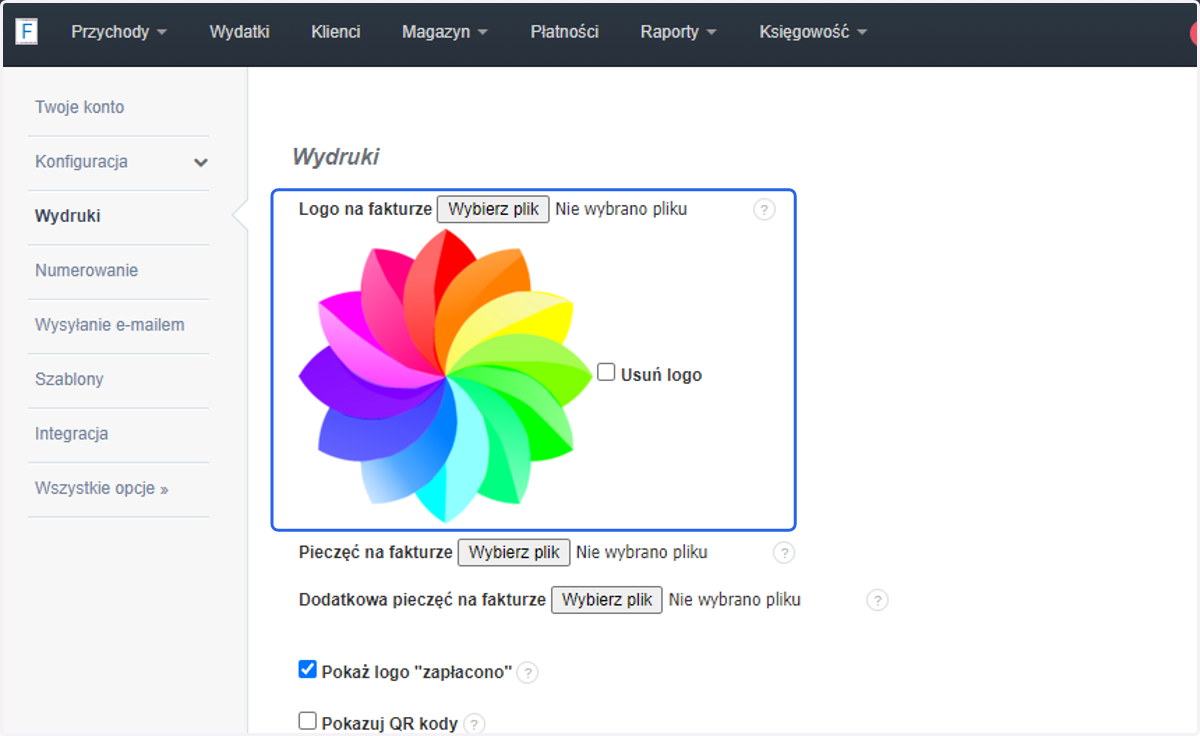Open help for Pokazuj QR kody
Viewport: 1200px width, 736px height.
point(475,724)
